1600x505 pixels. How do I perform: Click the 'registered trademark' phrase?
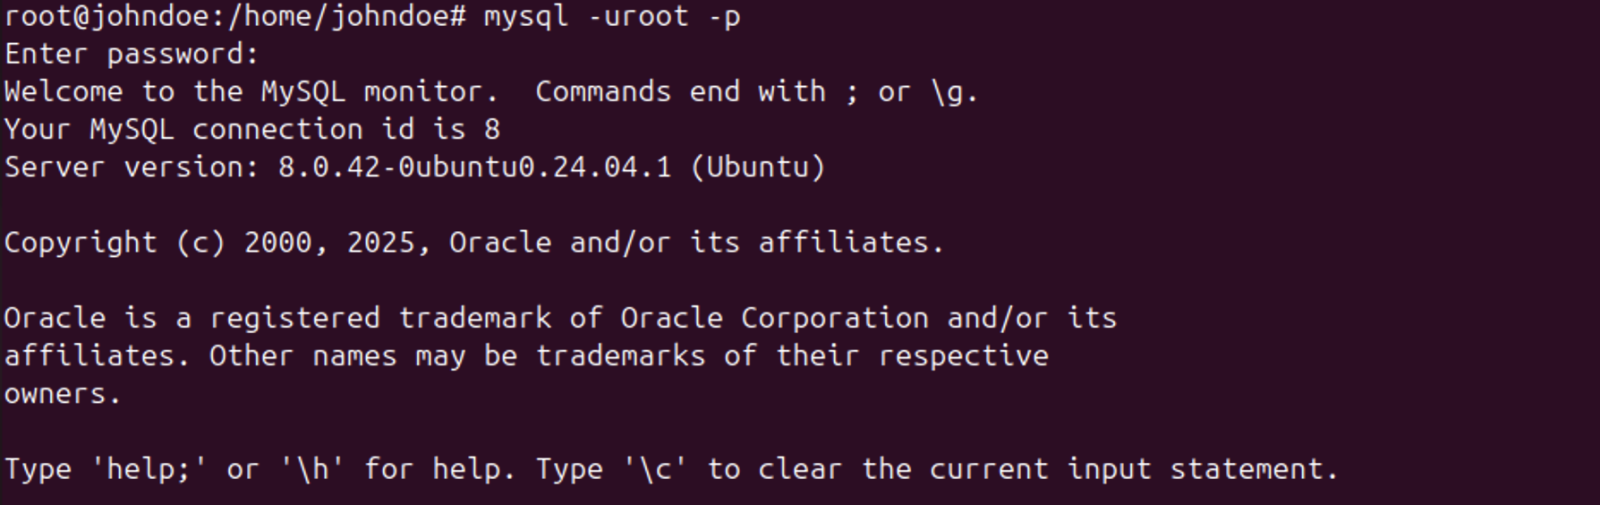click(x=380, y=318)
